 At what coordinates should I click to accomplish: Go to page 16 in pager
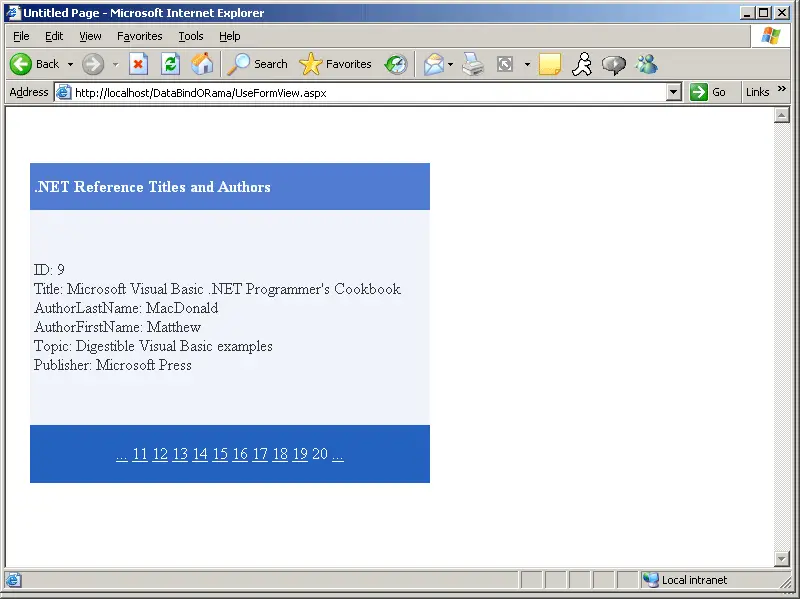pyautogui.click(x=240, y=454)
